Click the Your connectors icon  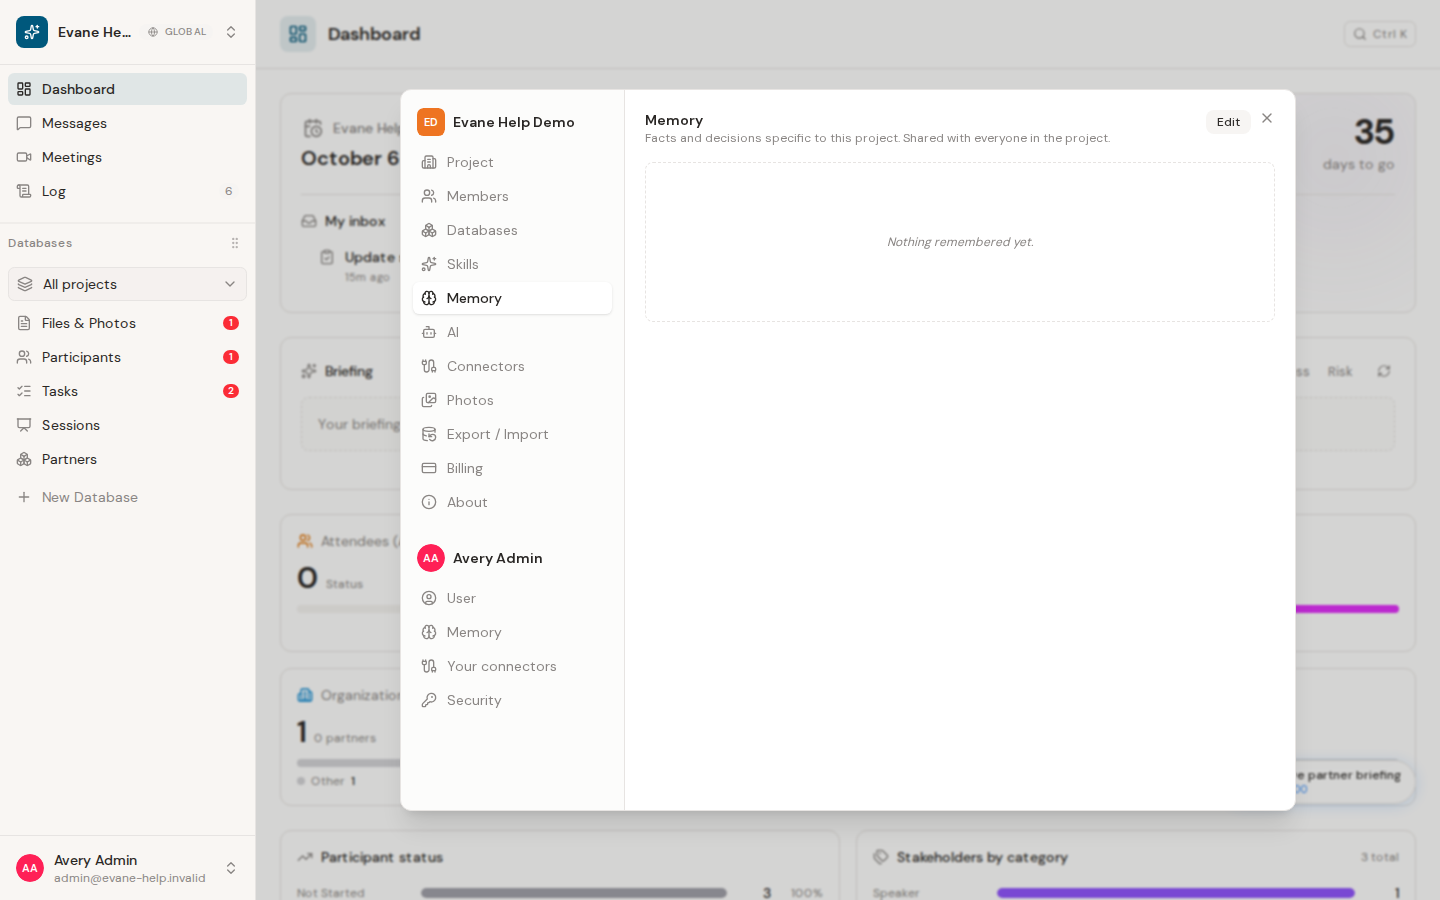(429, 666)
